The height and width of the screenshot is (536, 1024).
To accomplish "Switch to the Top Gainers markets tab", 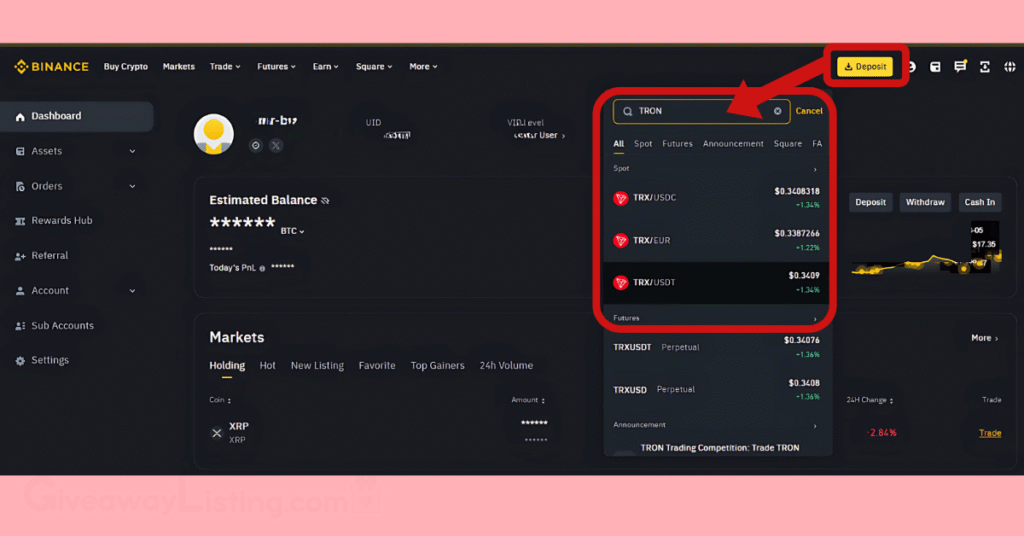I will [437, 366].
